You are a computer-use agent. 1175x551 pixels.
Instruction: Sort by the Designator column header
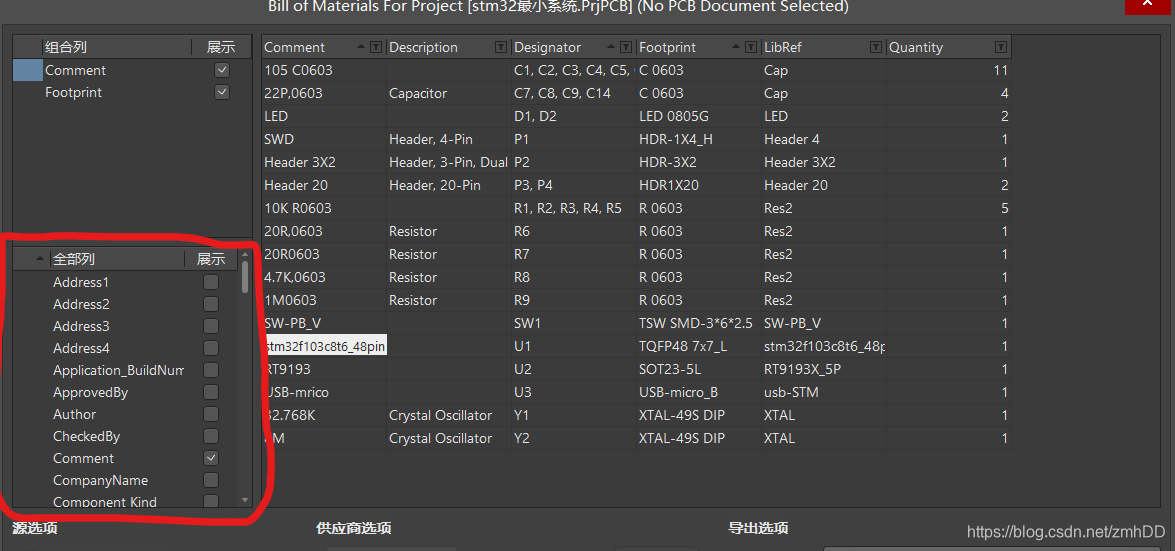[547, 48]
